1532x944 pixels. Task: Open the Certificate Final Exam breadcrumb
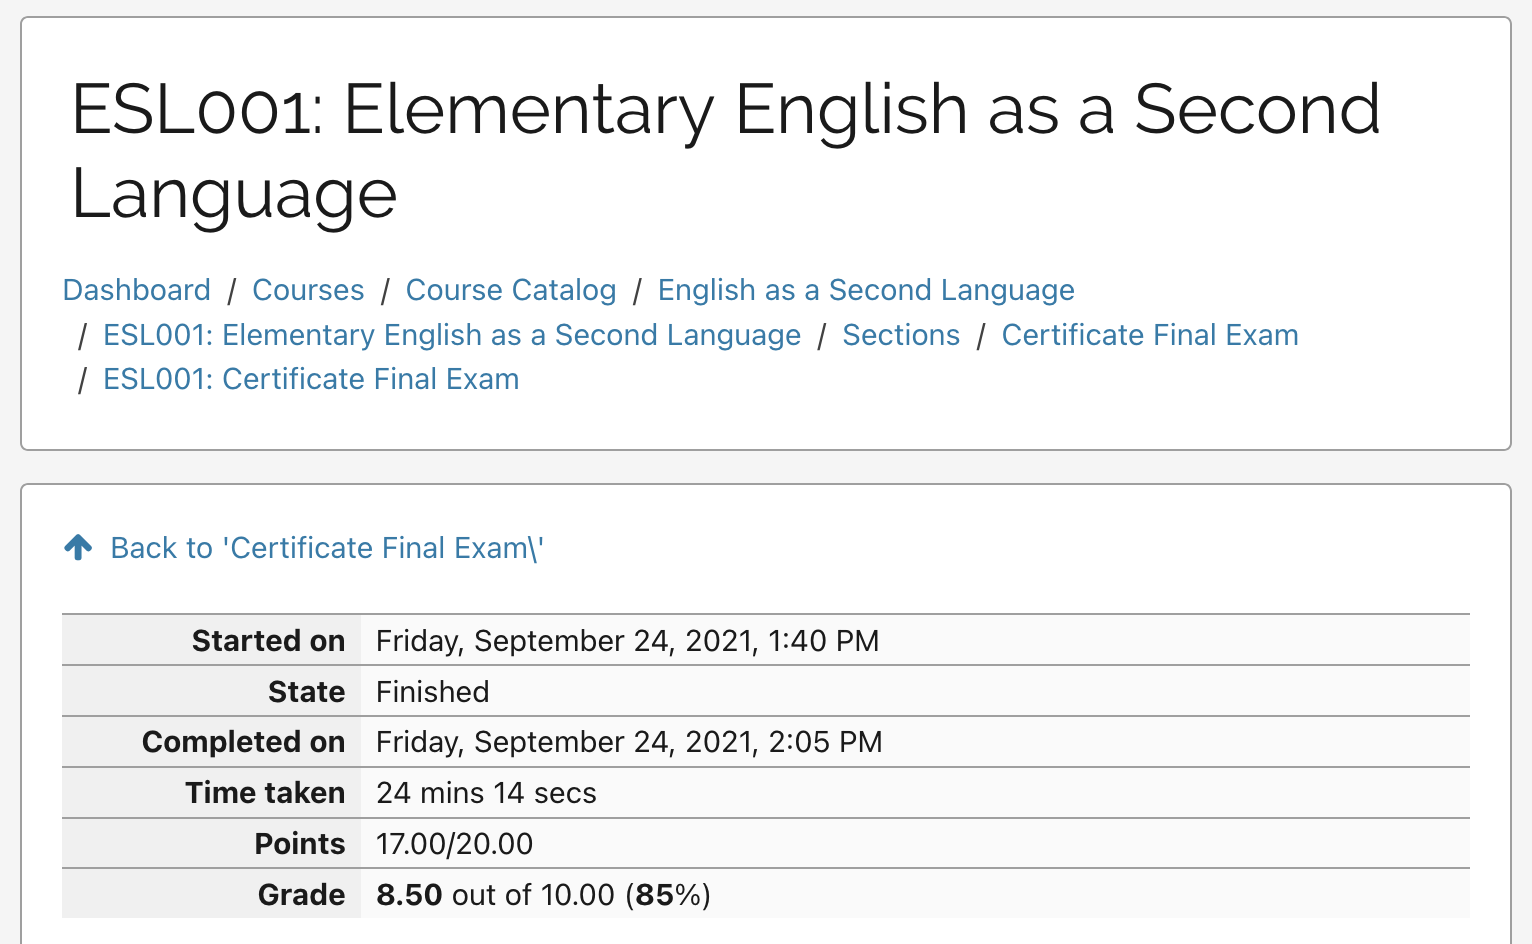click(x=1150, y=335)
